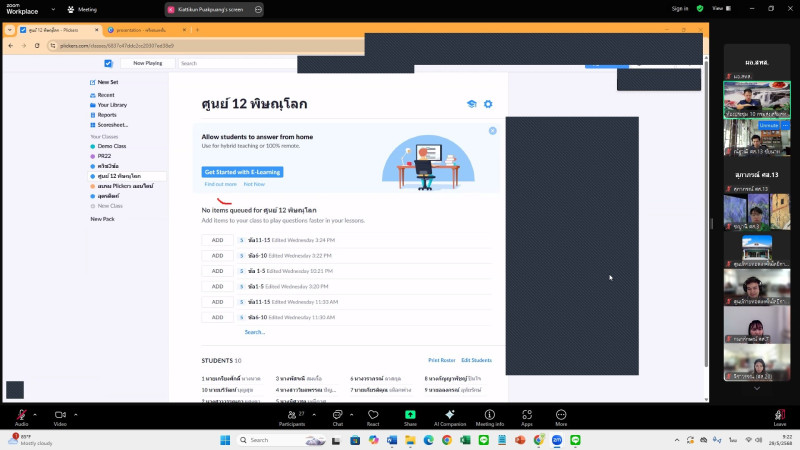Click Zoom Meeting tab at top
800x450 pixels.
click(82, 9)
